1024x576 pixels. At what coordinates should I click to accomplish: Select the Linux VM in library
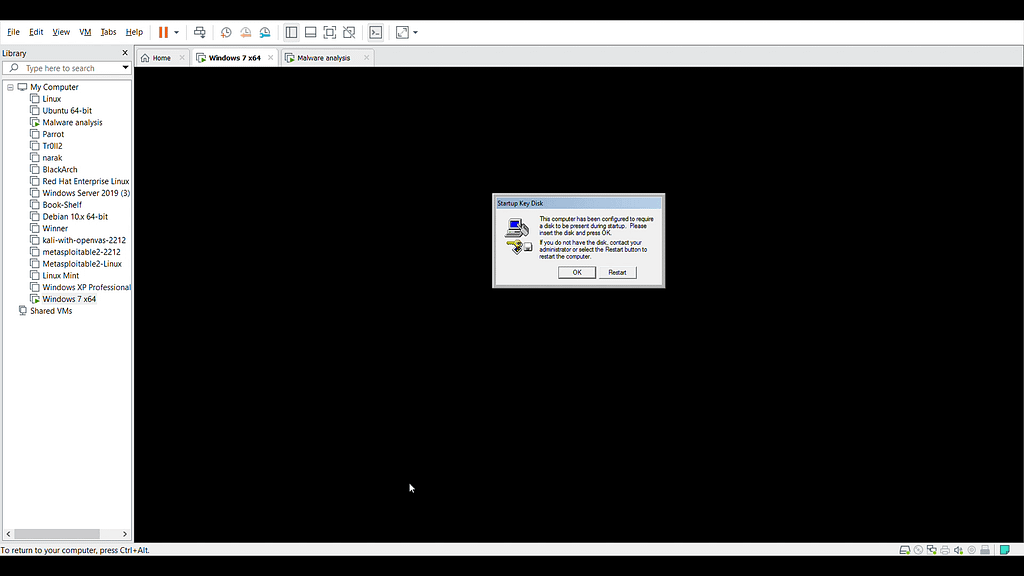click(52, 99)
